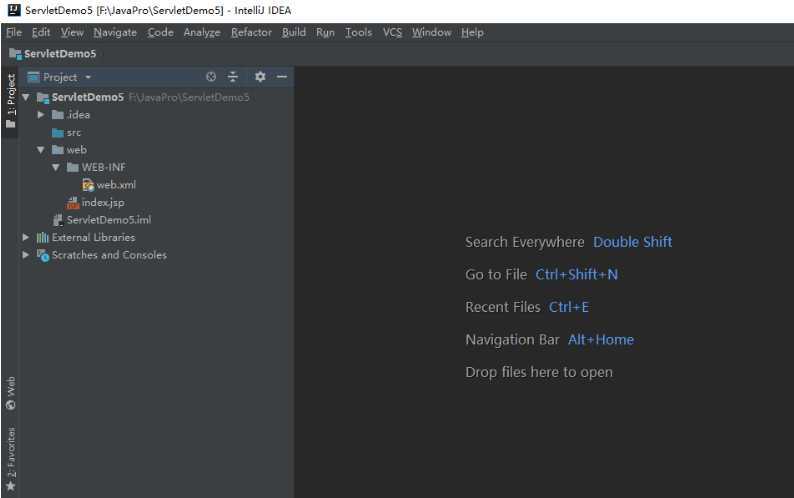
Task: Click the IntelliJ IDEA logo in title bar
Action: 14,10
